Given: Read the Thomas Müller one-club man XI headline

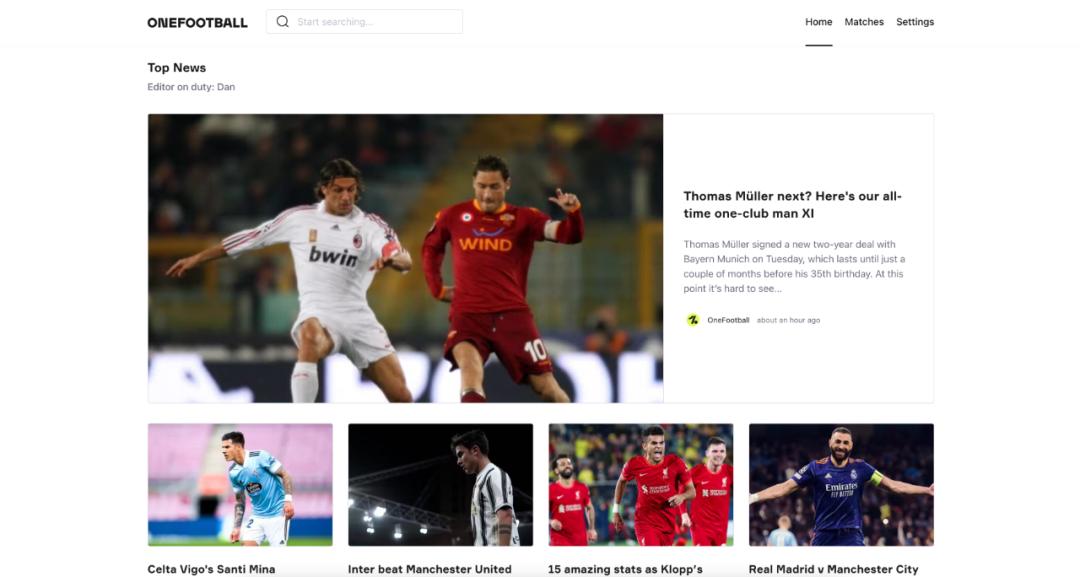Looking at the screenshot, I should pos(792,204).
